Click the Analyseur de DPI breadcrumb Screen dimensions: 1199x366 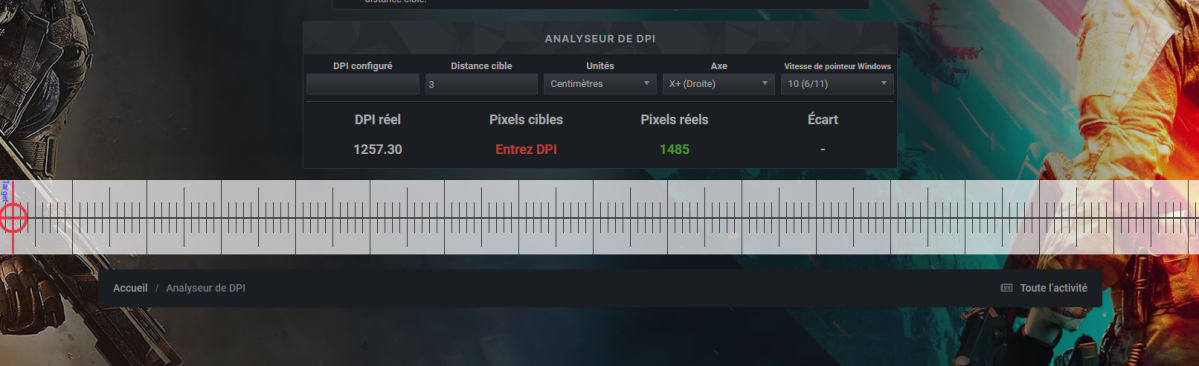(x=206, y=288)
